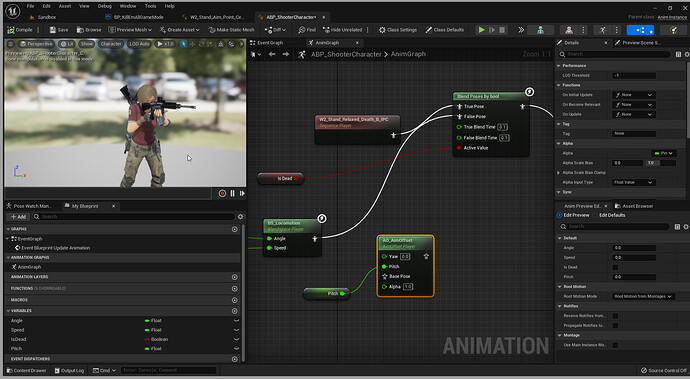
Task: Click the LOD Threshold input field
Action: tap(634, 75)
